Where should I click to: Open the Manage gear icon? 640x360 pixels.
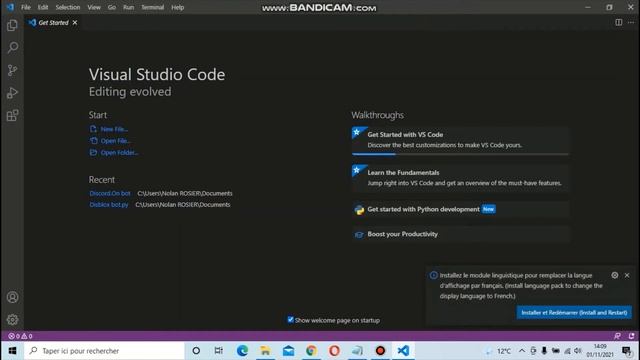(x=12, y=320)
